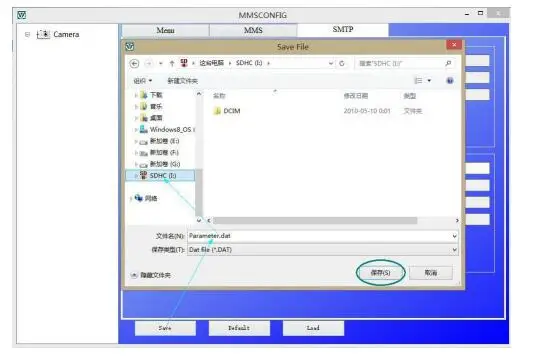
Task: Click the horizontal scrollbar in file list
Action: (315, 221)
